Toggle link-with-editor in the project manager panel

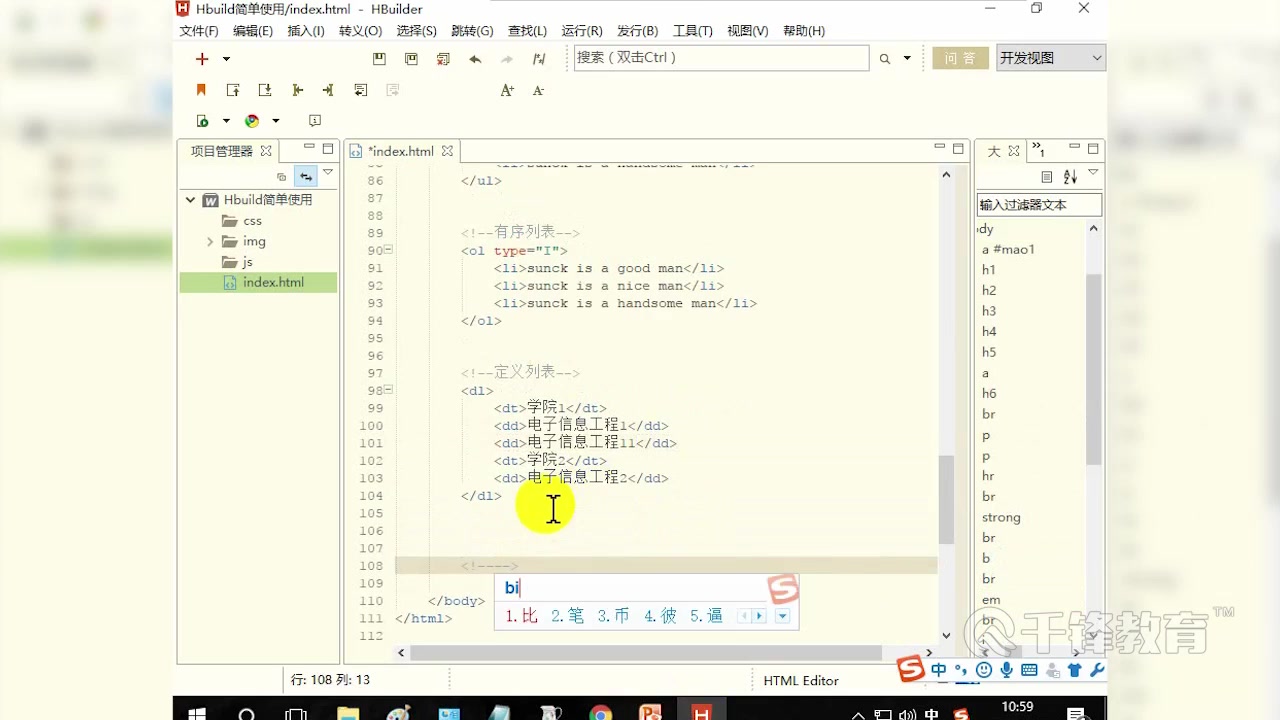pyautogui.click(x=306, y=176)
